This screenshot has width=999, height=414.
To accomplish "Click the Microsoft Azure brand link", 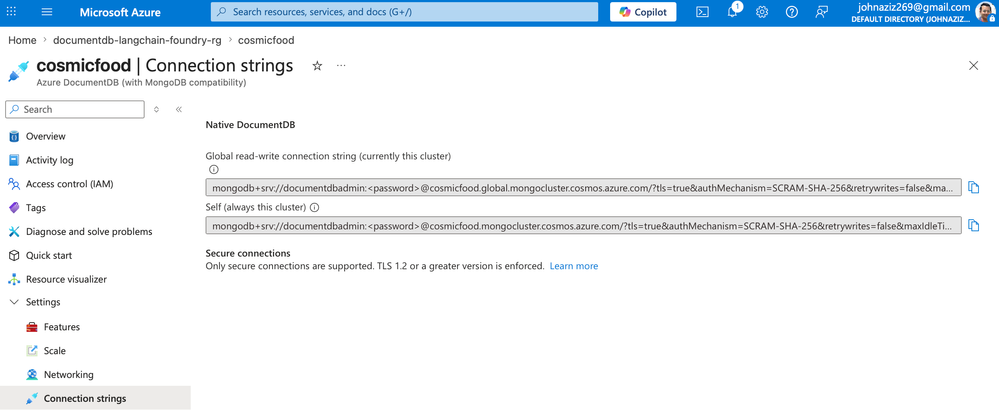I will pos(120,12).
